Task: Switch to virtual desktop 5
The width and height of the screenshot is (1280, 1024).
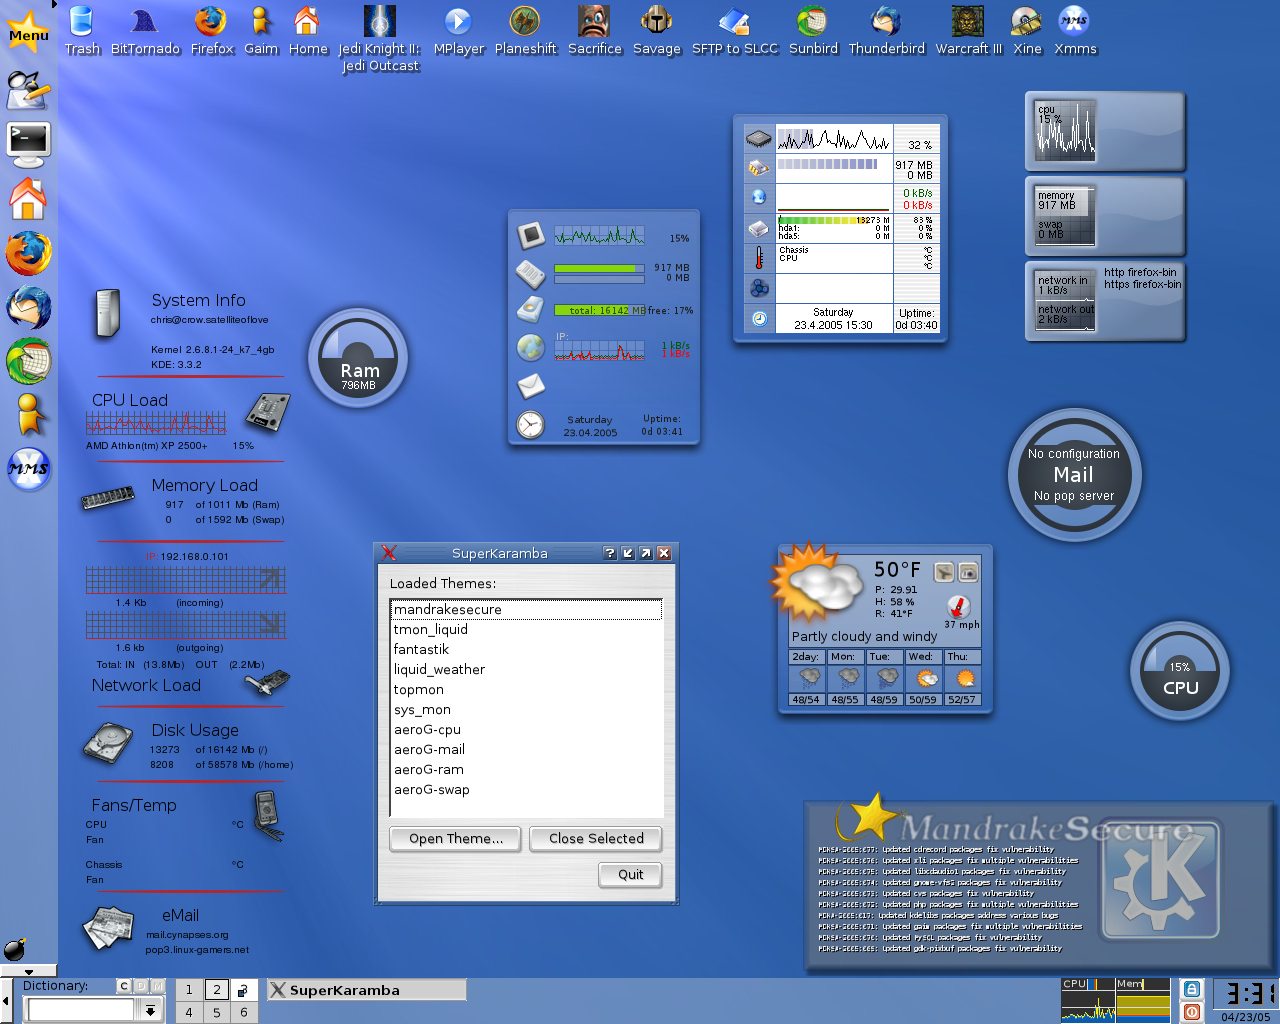Action: (x=216, y=1012)
